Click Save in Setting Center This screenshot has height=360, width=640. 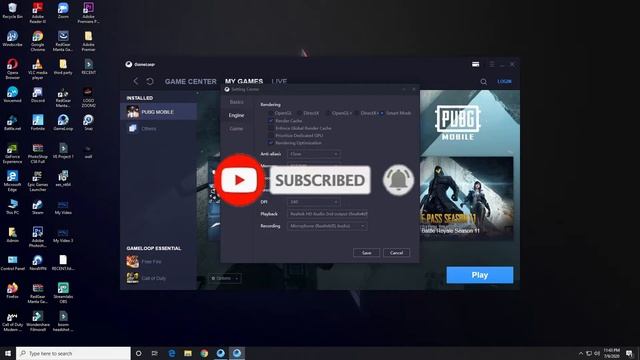pos(366,253)
